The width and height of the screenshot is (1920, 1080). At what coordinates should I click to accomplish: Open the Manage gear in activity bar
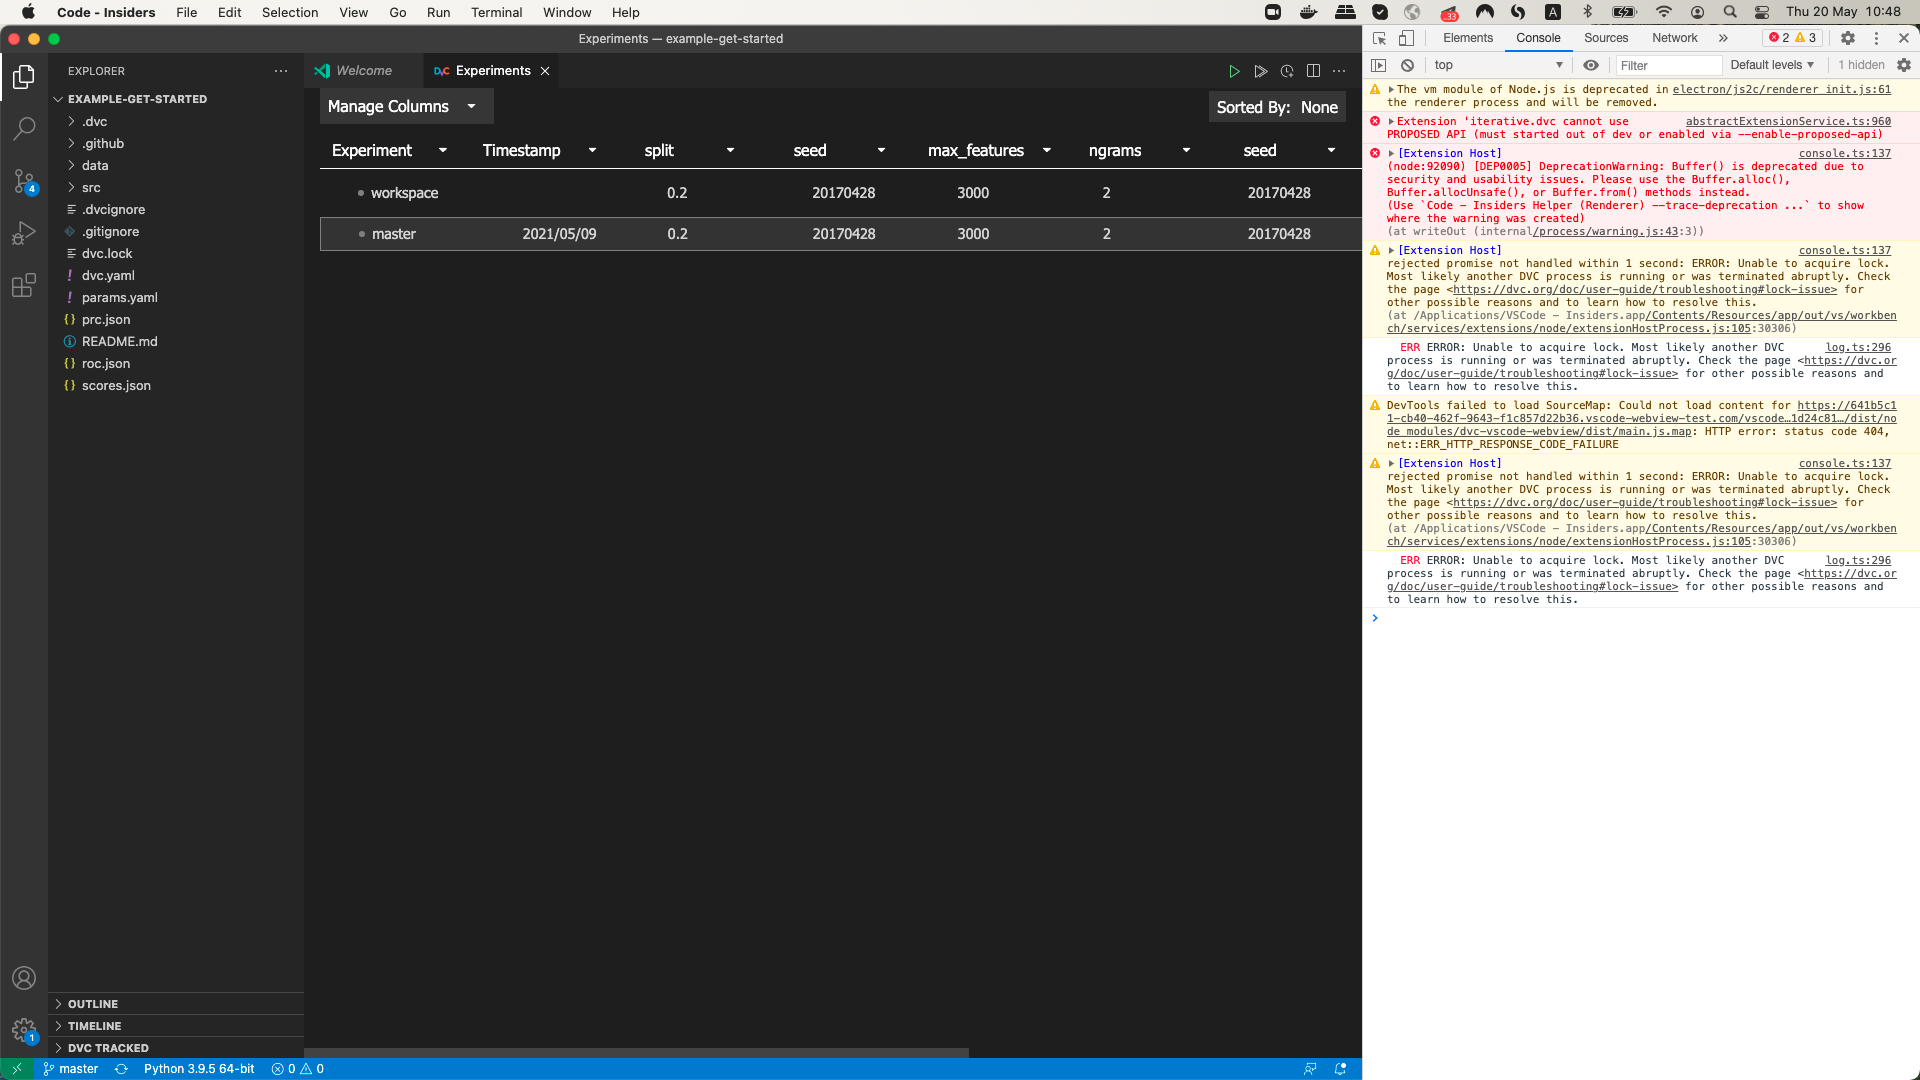coord(24,1030)
